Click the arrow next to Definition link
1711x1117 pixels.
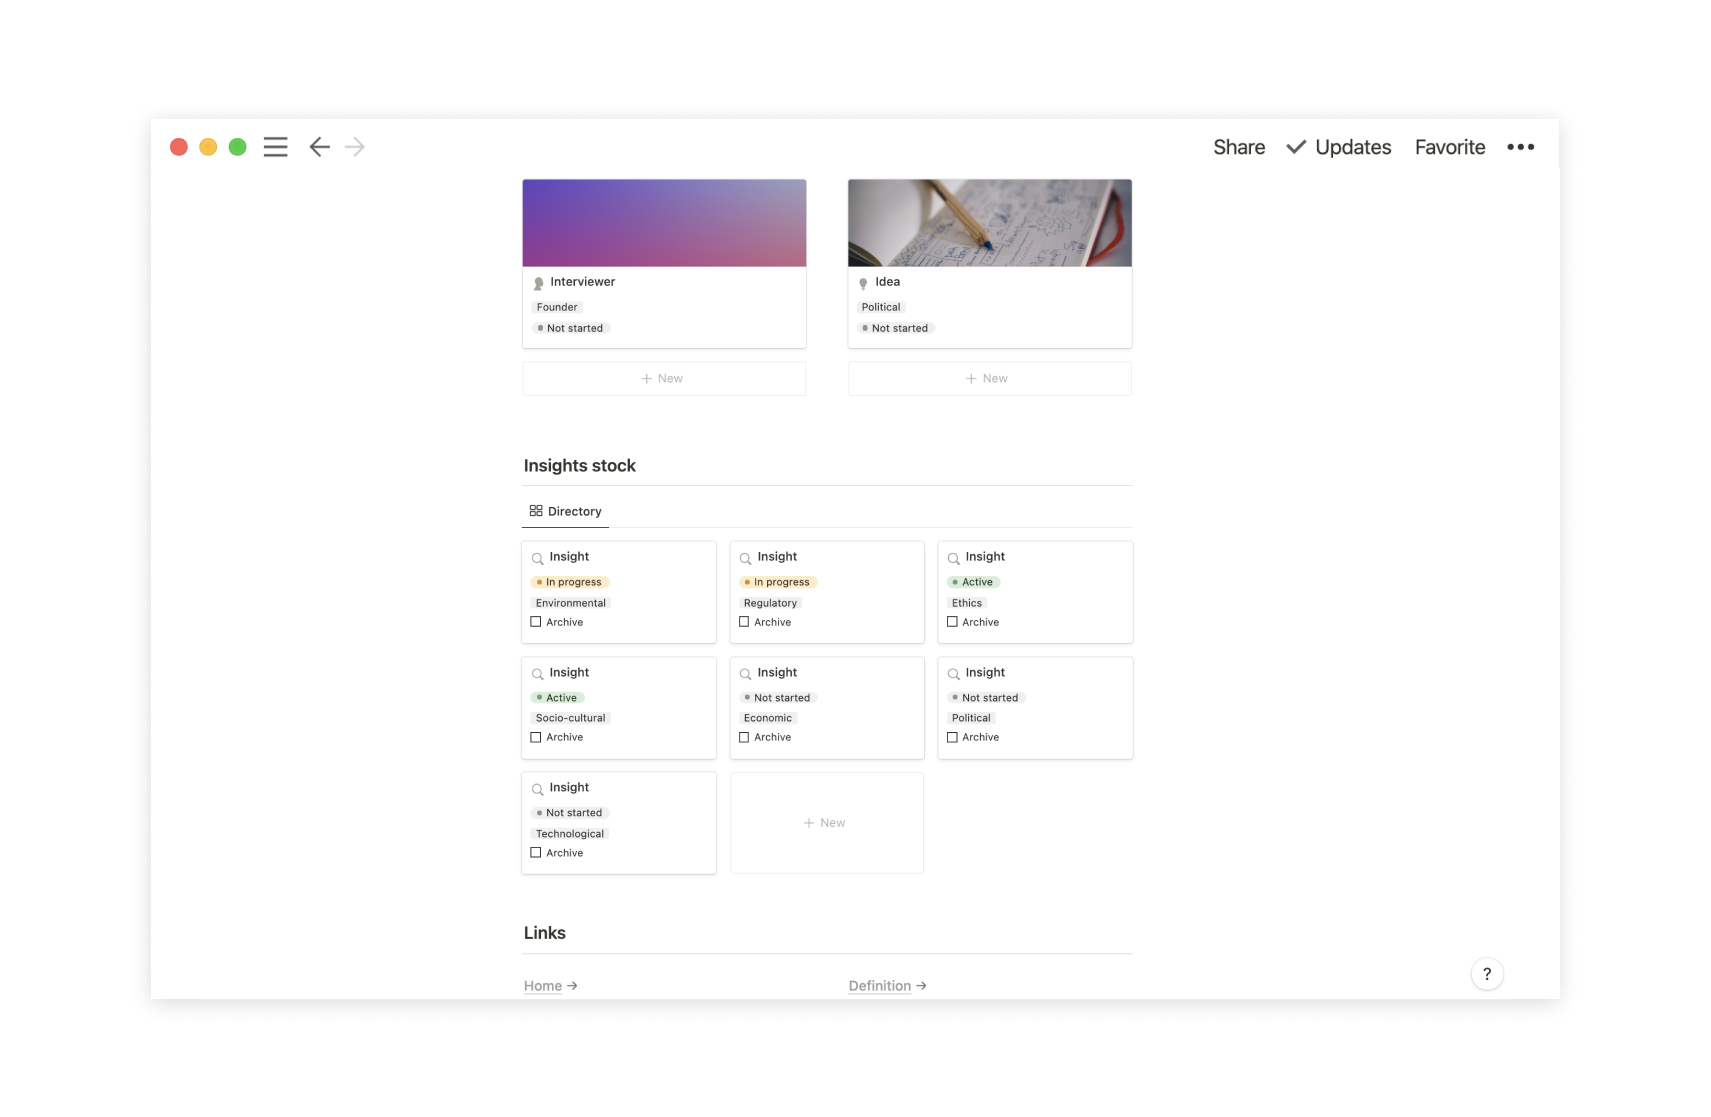click(x=921, y=986)
